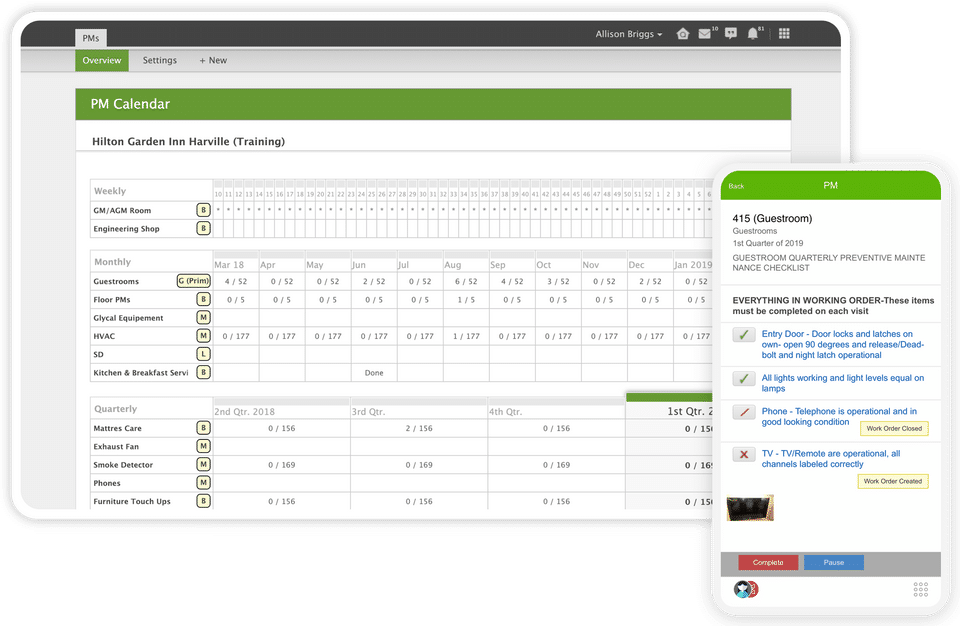Tap the dots grid menu on mobile app
This screenshot has height=626, width=960.
[920, 589]
